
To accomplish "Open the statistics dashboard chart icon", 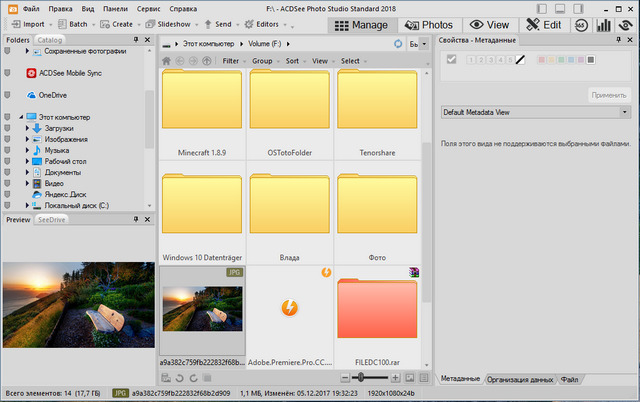I will [x=606, y=23].
